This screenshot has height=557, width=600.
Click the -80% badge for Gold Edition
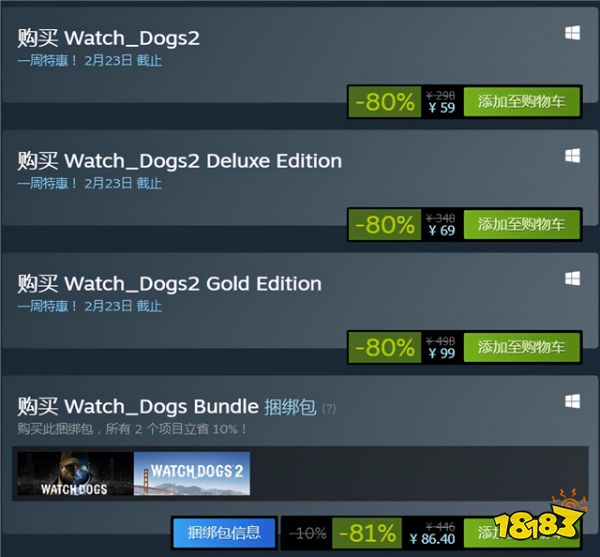click(385, 347)
